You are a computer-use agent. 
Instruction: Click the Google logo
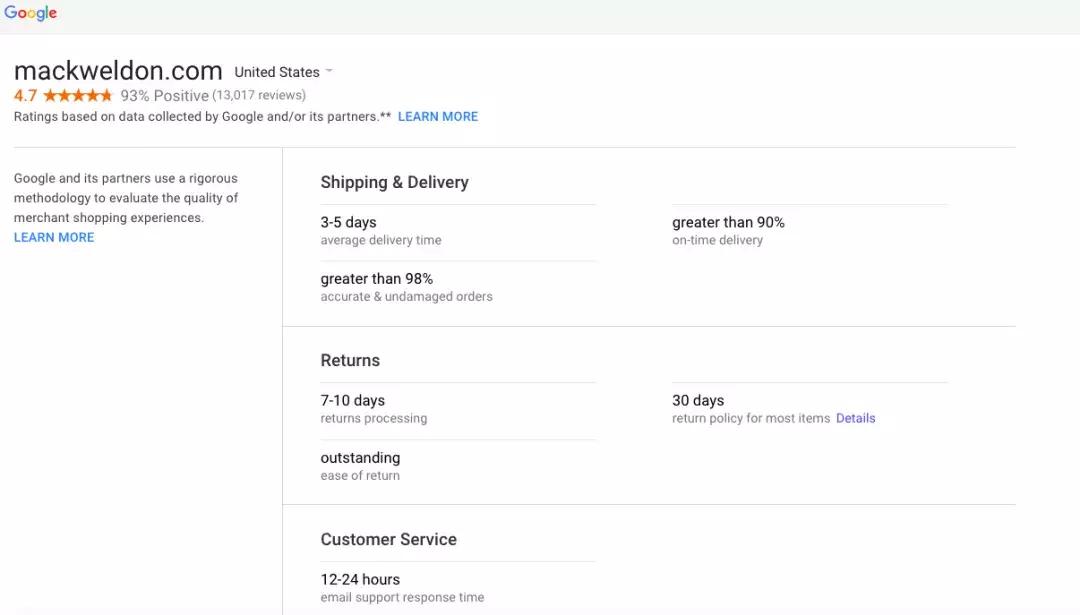[x=31, y=14]
